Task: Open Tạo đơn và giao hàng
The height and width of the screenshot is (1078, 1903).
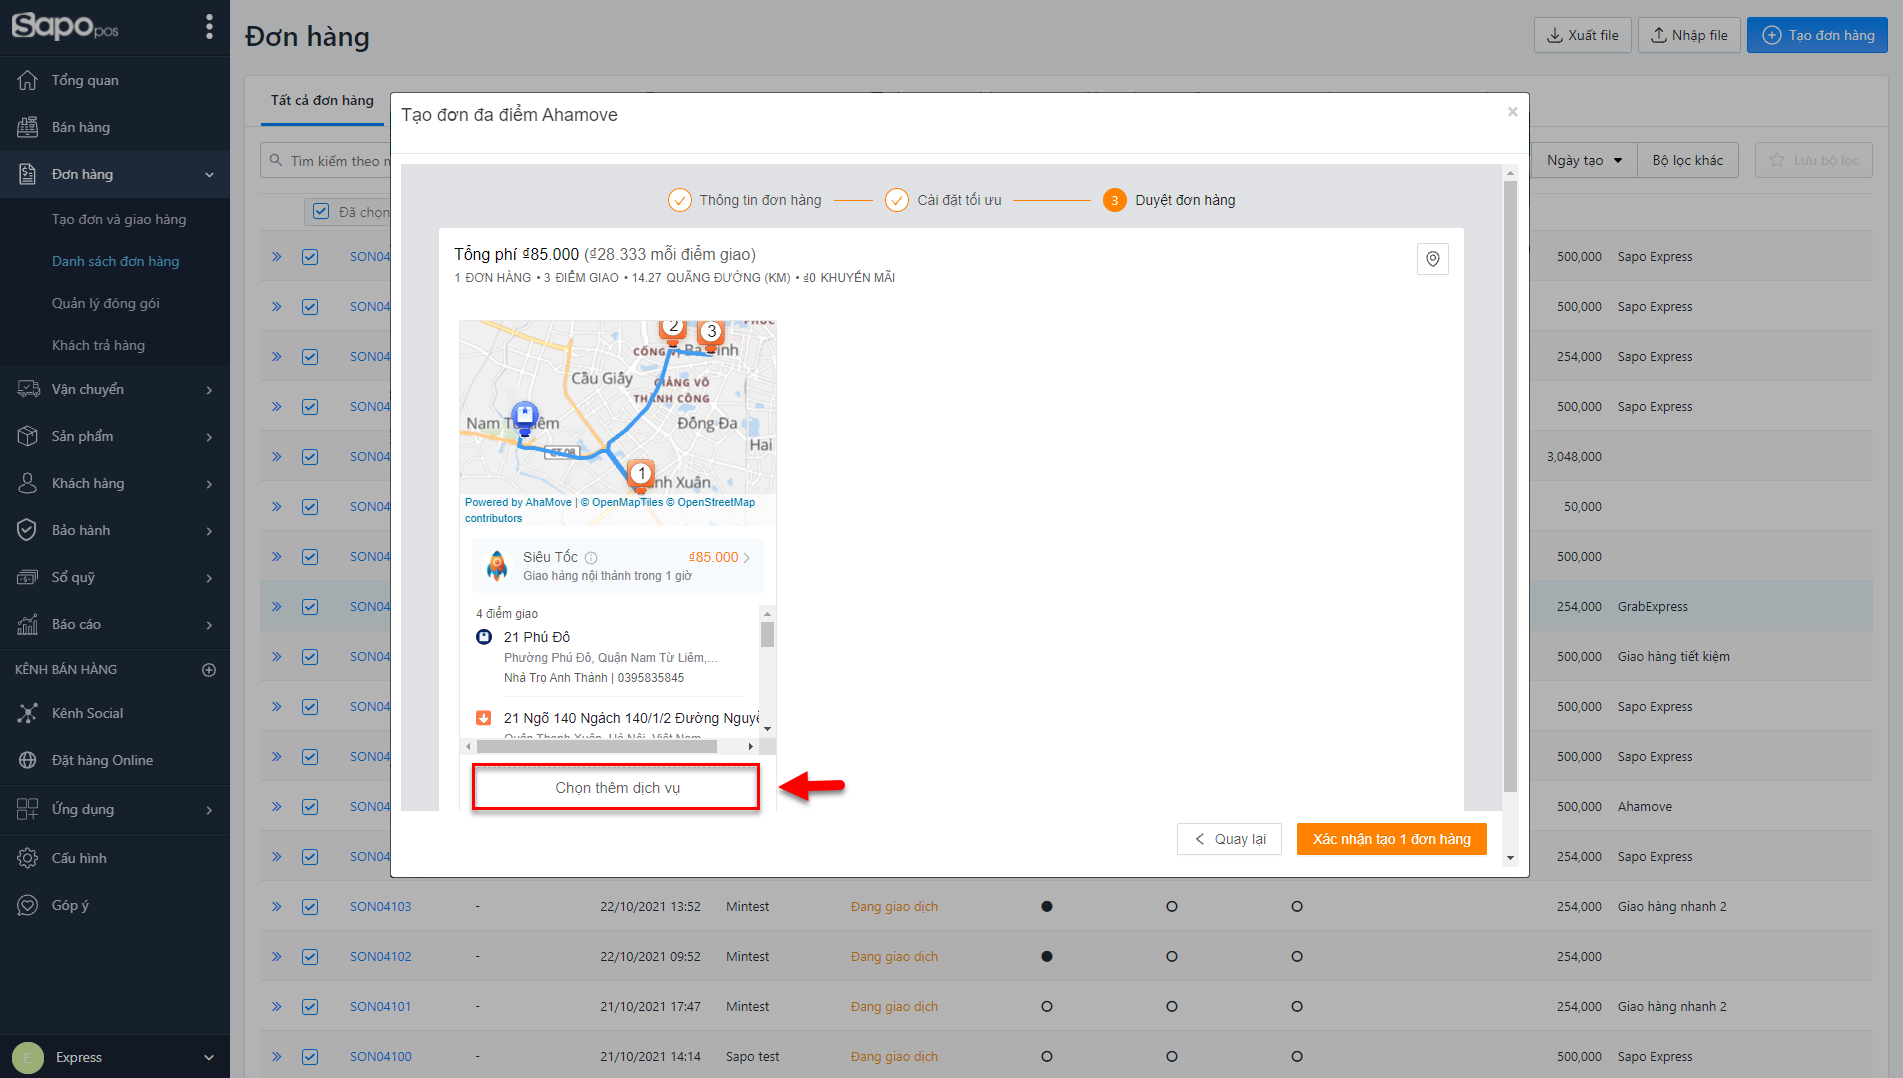Action: (x=119, y=219)
